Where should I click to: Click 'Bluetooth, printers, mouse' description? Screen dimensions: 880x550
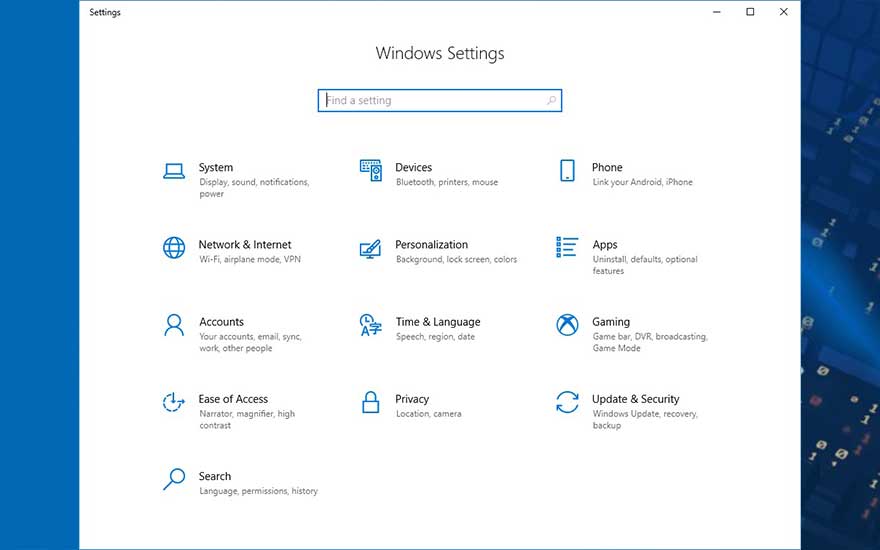(447, 182)
